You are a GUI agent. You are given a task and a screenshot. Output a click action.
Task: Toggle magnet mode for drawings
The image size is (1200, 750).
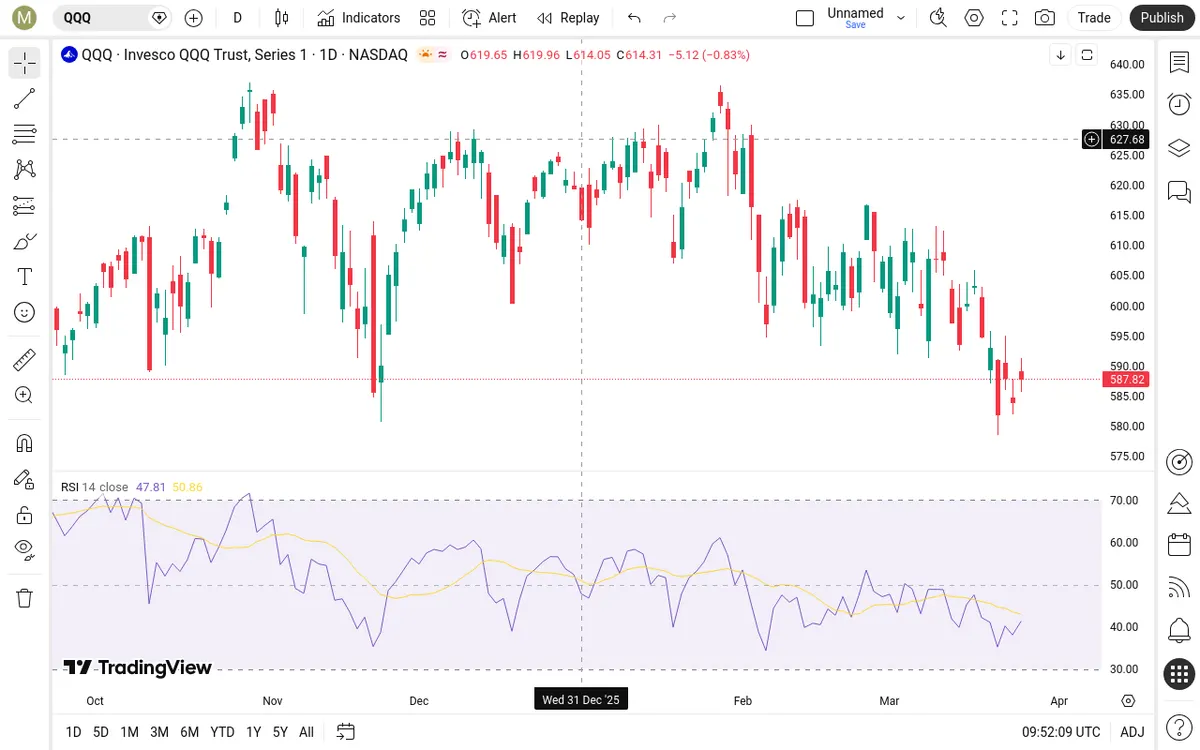(25, 443)
